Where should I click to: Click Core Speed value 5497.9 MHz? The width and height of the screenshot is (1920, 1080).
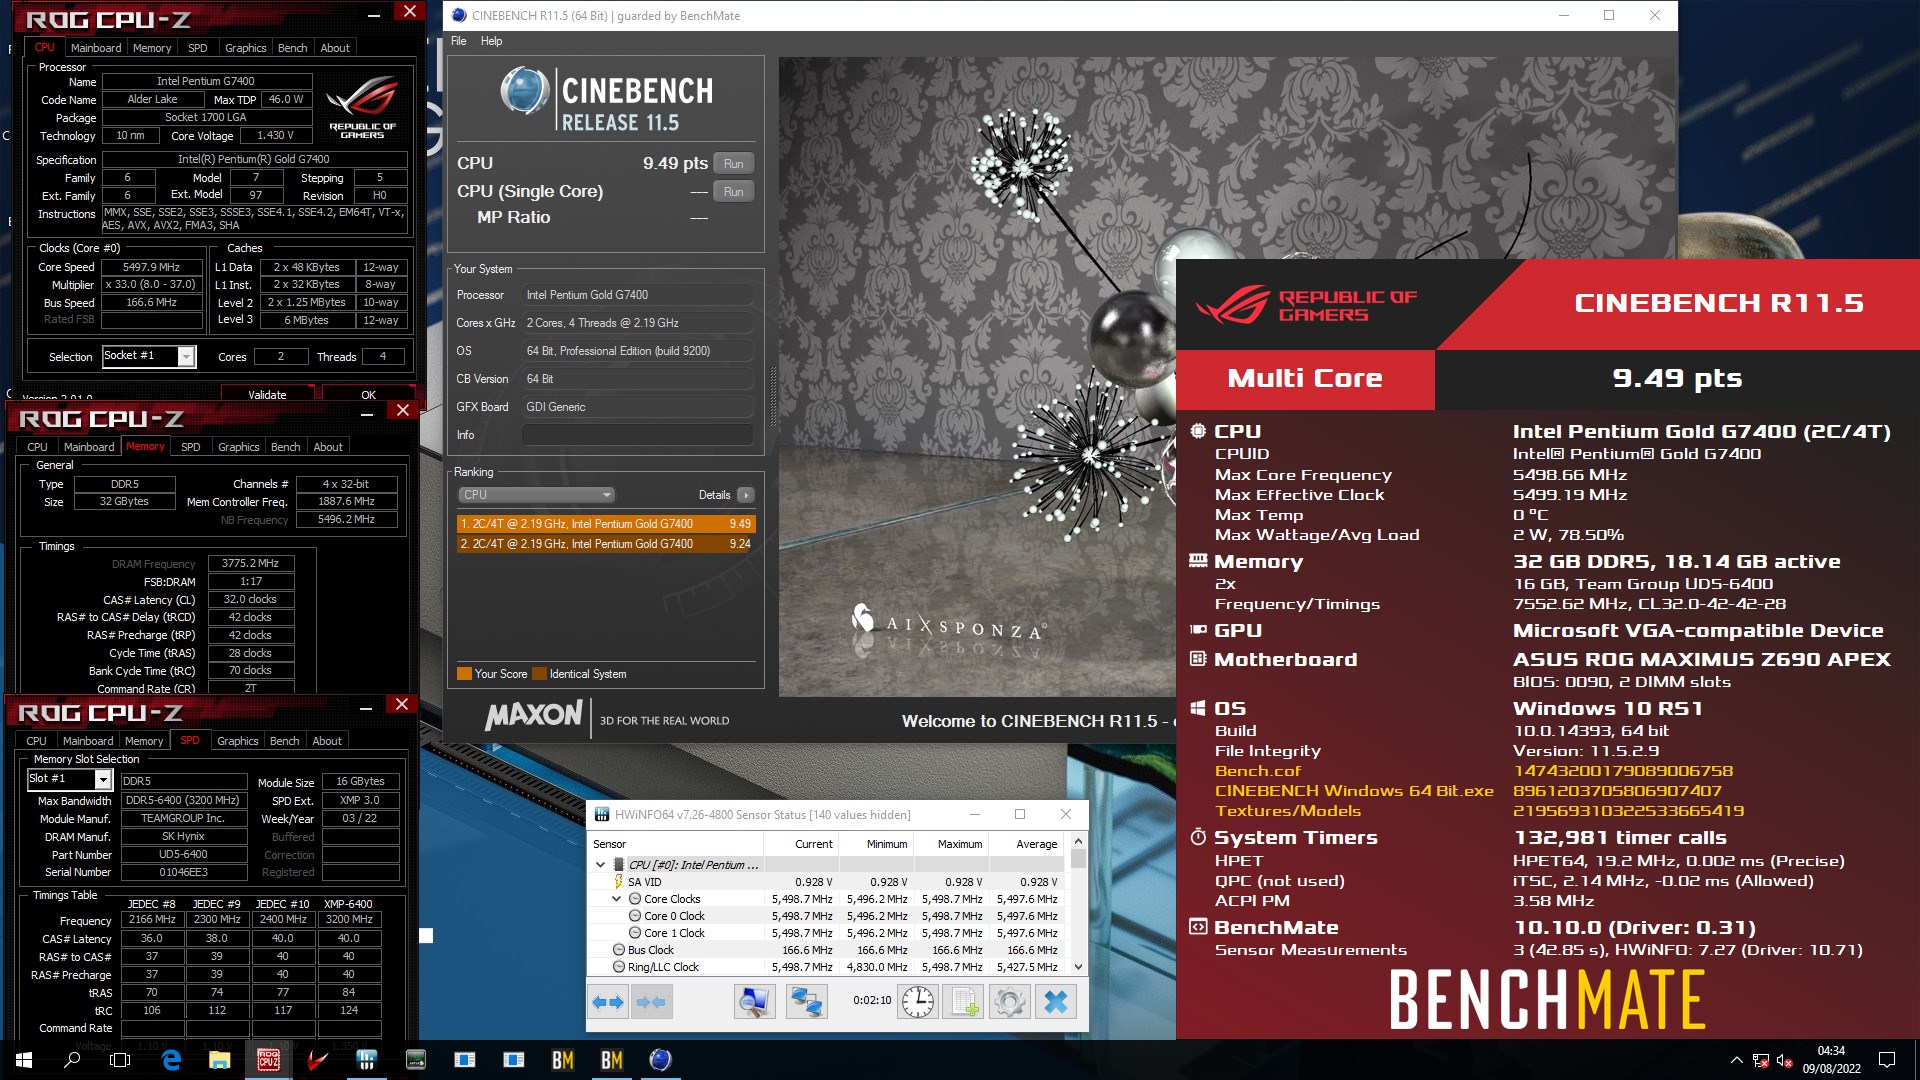(x=151, y=267)
